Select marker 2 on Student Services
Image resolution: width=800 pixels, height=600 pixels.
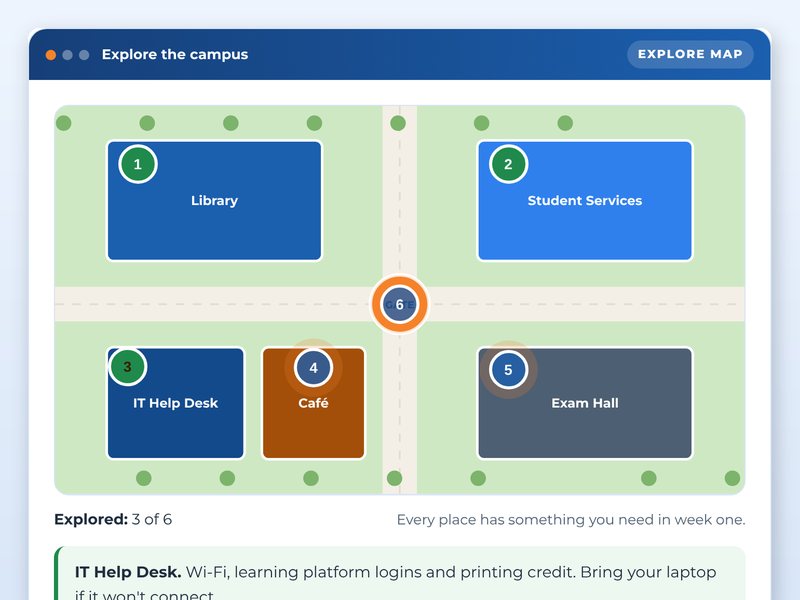pos(508,164)
